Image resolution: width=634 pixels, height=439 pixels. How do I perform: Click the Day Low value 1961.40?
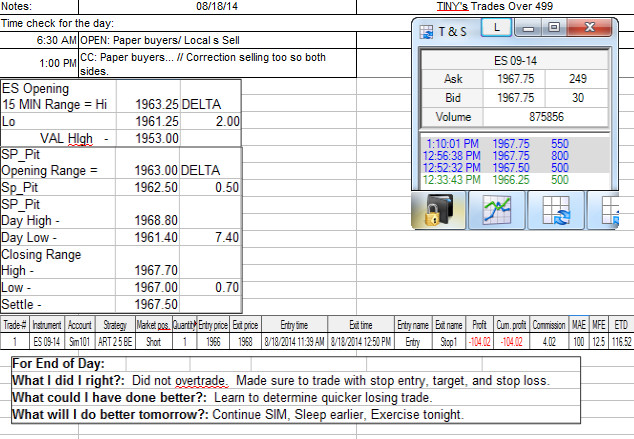(x=148, y=237)
